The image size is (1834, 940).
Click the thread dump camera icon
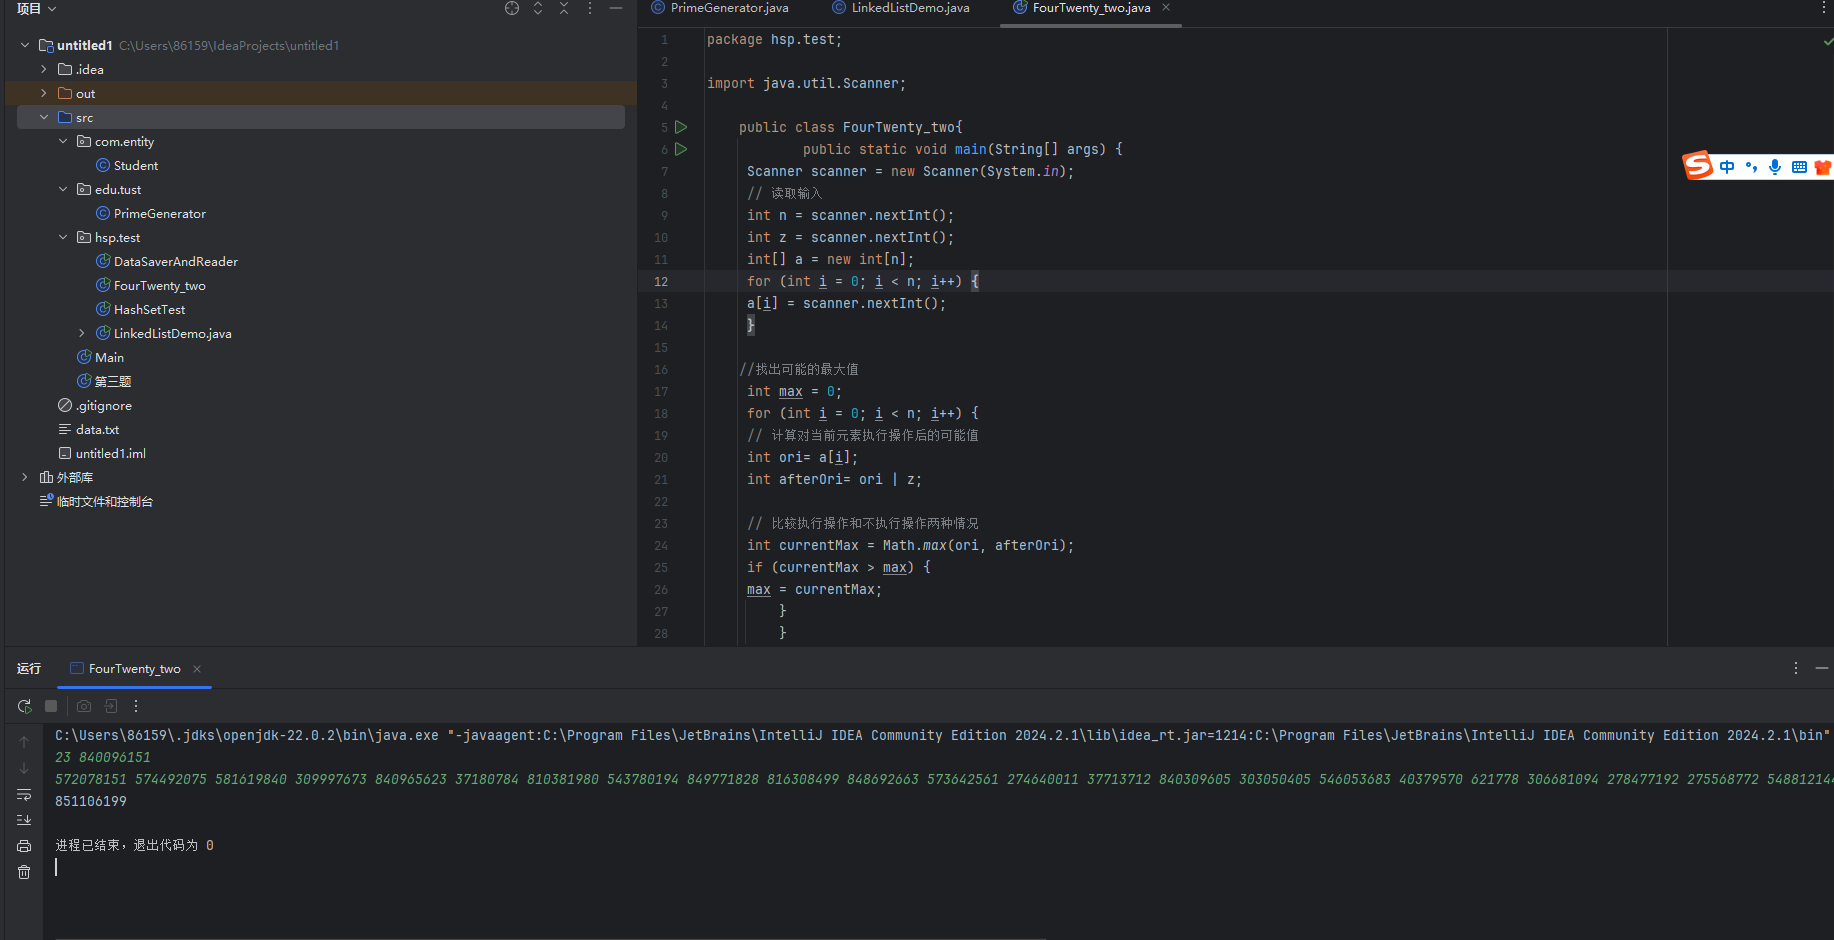(84, 706)
